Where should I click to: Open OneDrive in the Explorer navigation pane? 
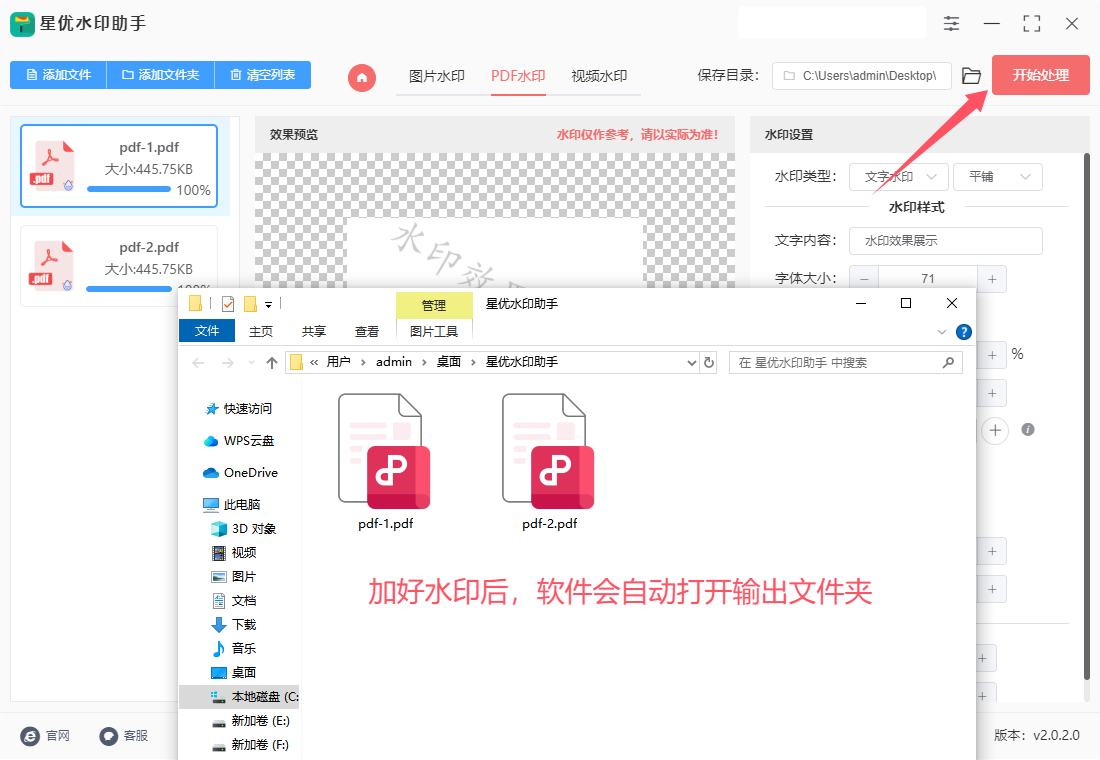(240, 473)
